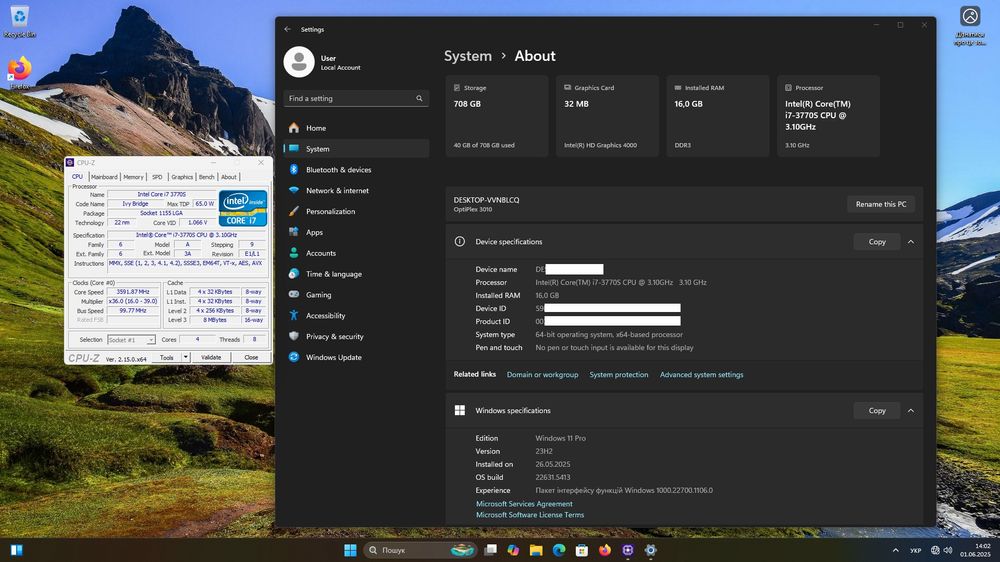Open Gaming settings

[x=356, y=295]
